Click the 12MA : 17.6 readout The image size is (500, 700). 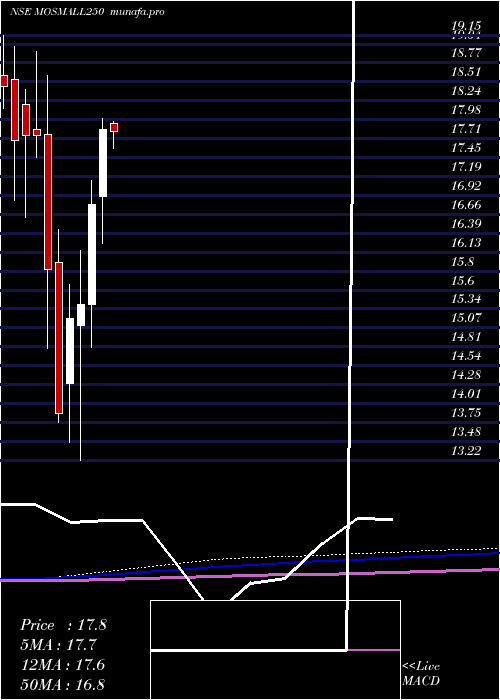tap(63, 665)
